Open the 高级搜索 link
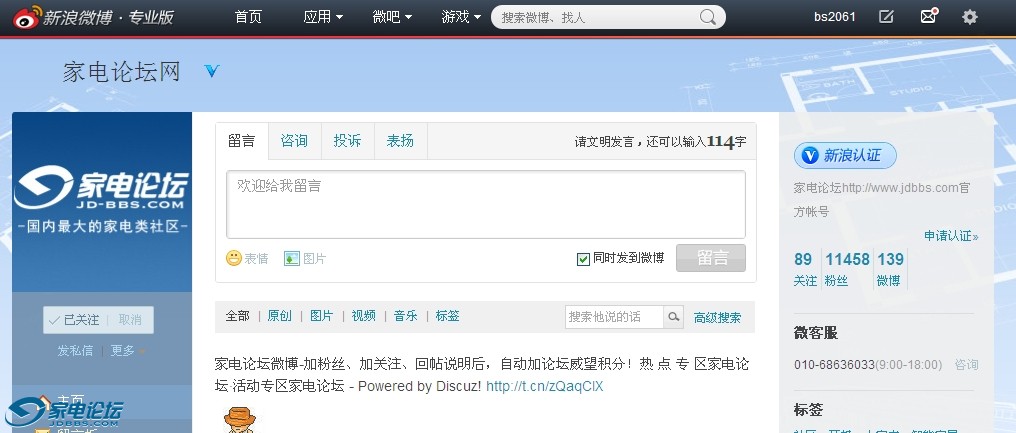1016x433 pixels. tap(717, 318)
